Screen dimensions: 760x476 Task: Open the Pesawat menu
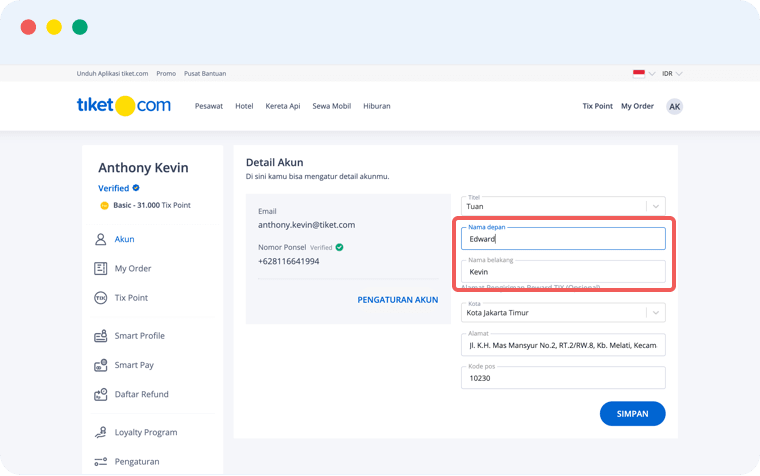click(x=209, y=106)
